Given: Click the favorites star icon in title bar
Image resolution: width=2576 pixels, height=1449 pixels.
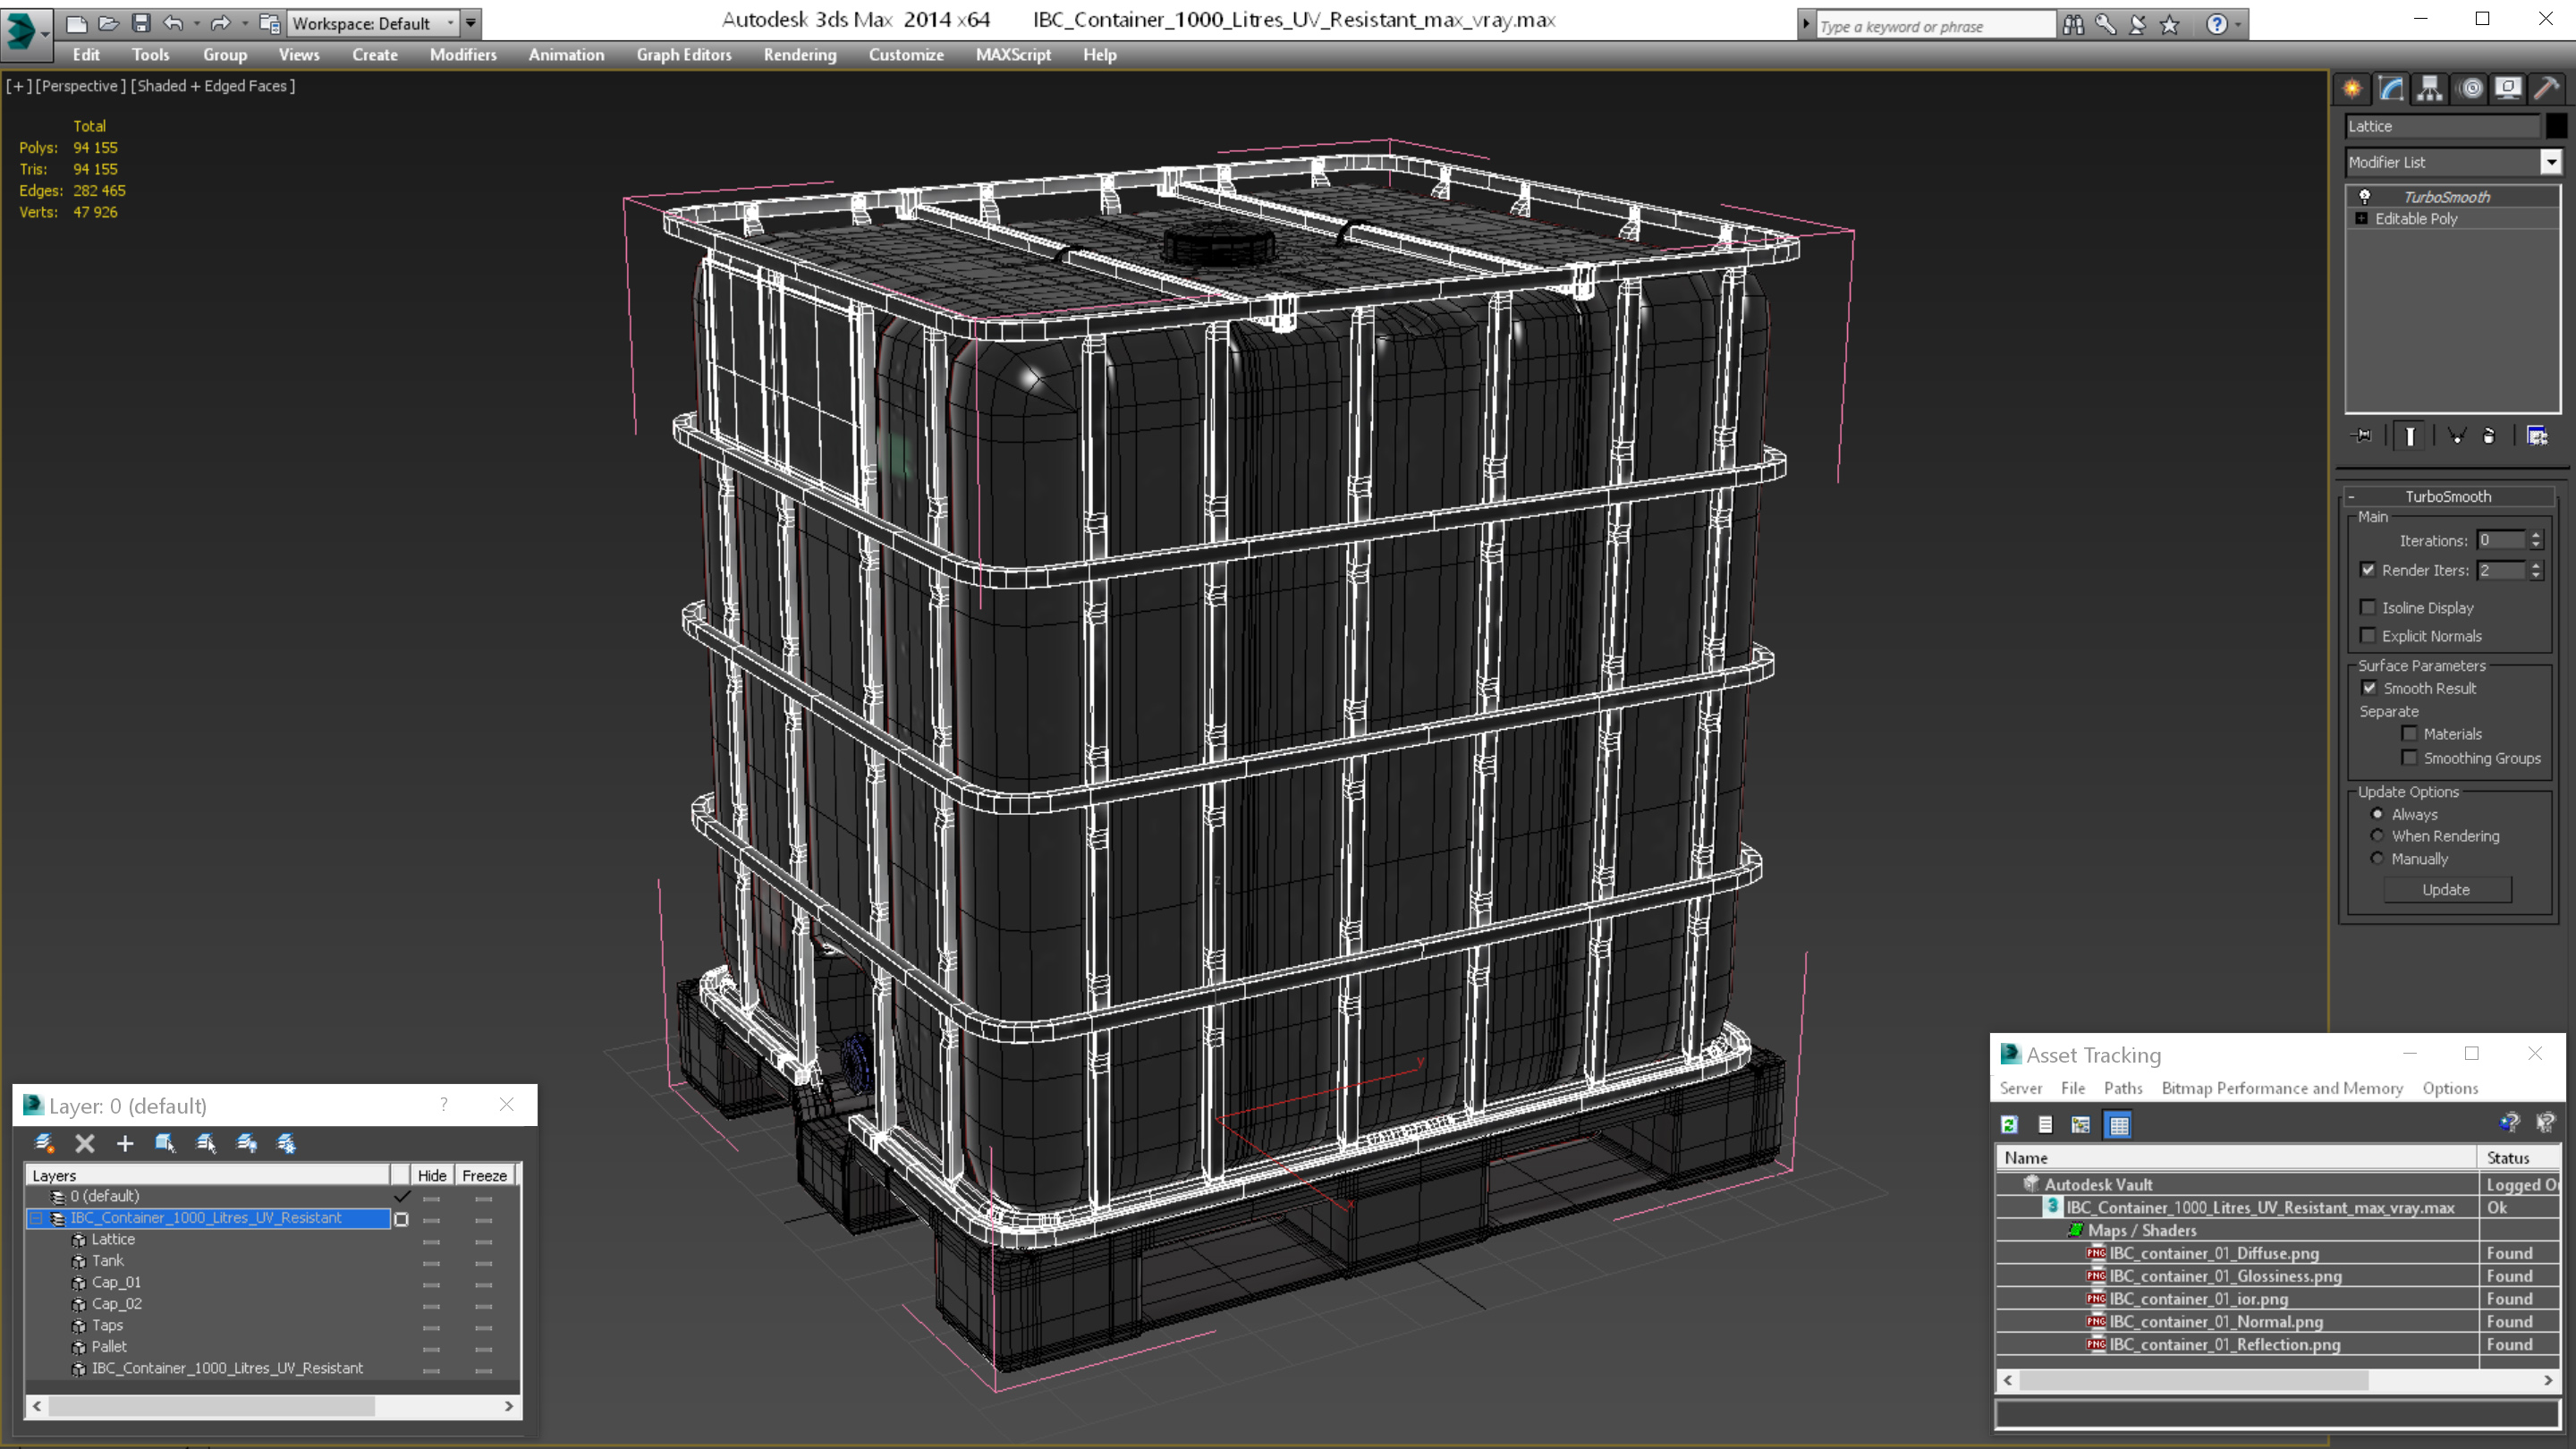Looking at the screenshot, I should (x=2169, y=24).
